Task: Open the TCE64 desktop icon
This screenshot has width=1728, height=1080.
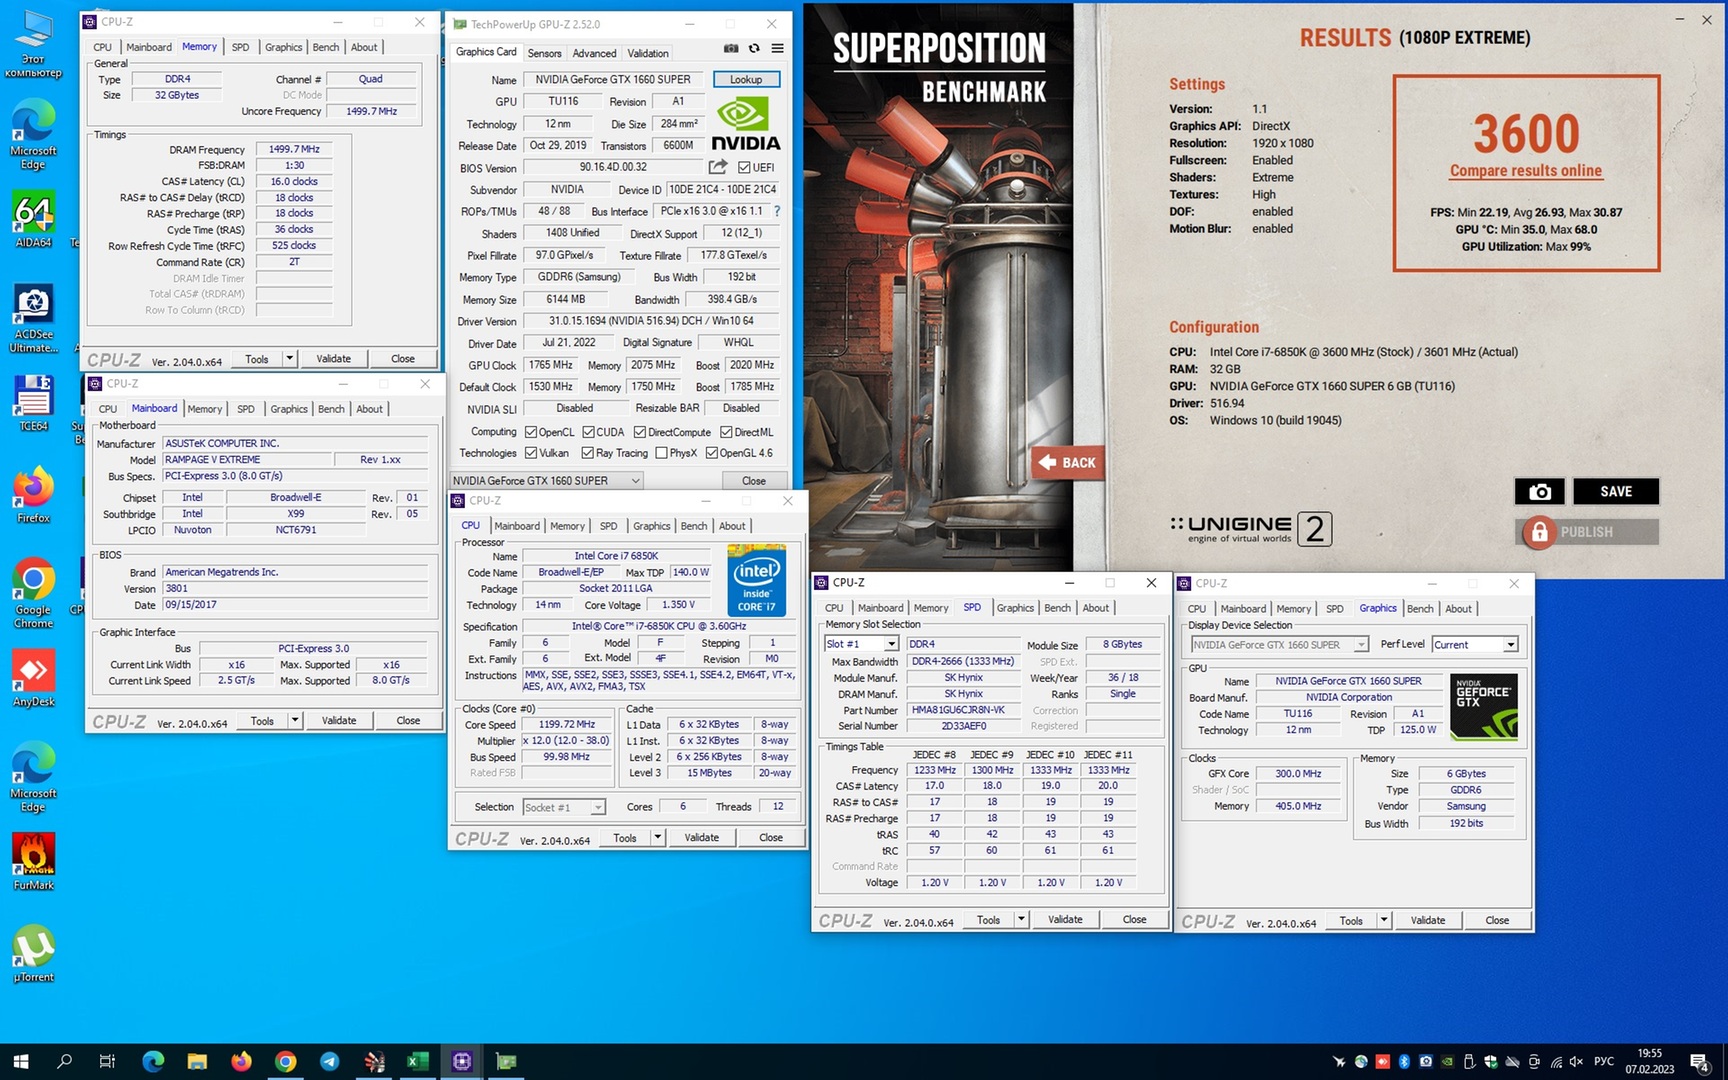Action: coord(33,403)
